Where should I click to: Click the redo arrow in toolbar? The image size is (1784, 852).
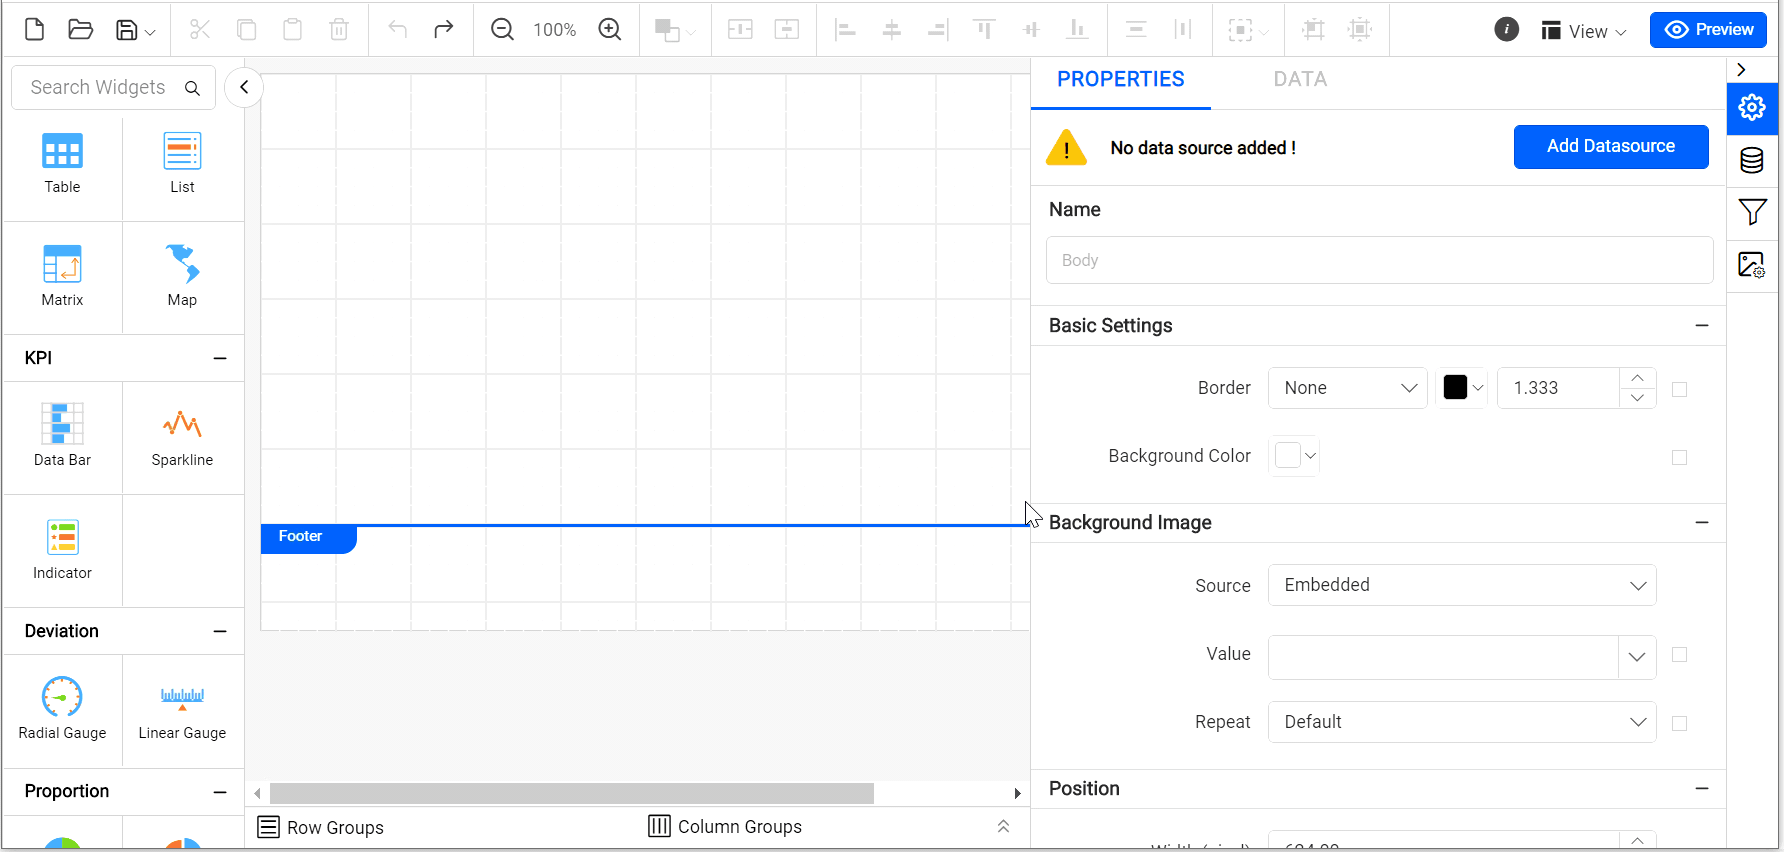tap(443, 29)
